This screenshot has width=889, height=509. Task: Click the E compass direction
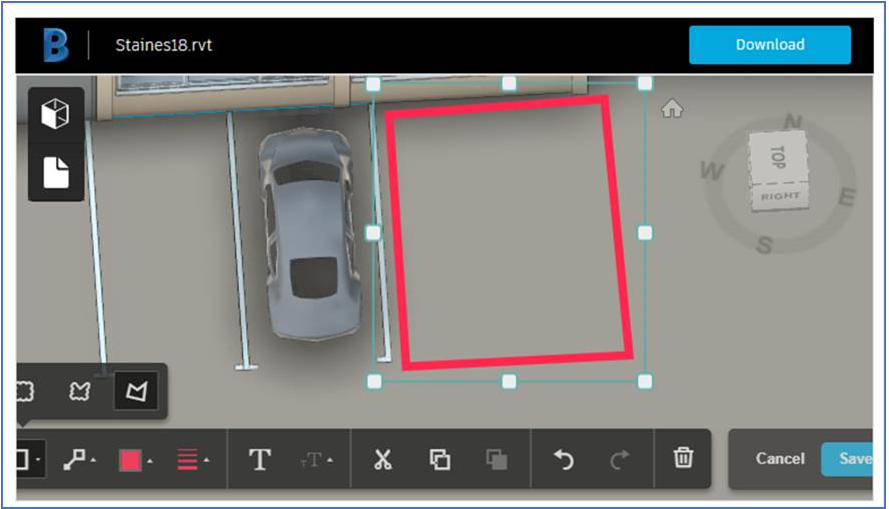(x=846, y=197)
